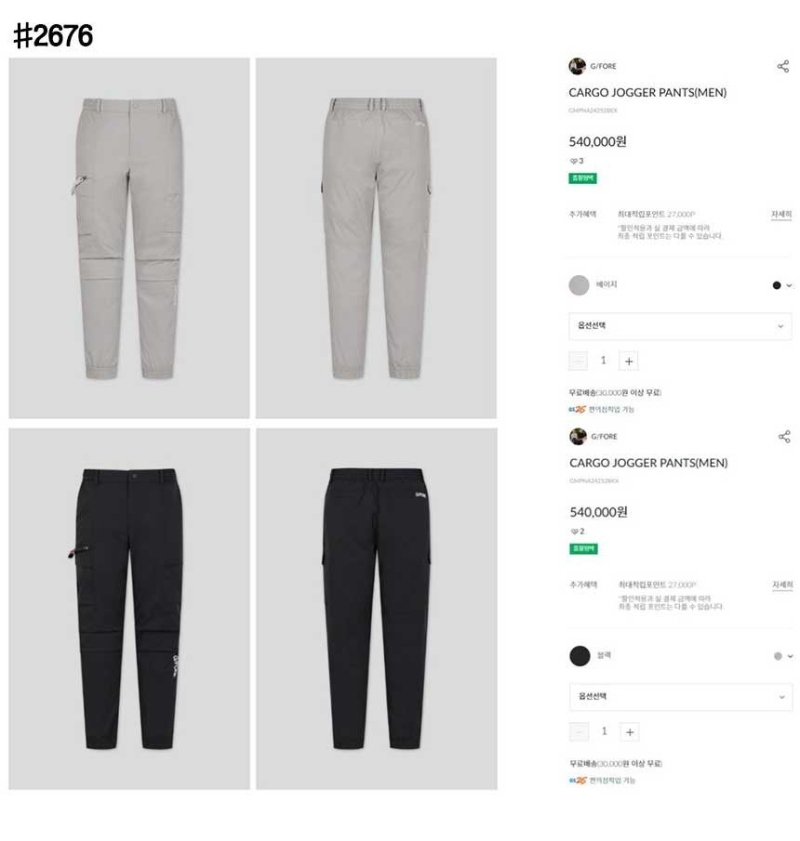
Task: Expand color selector showing gray dot
Action: point(783,656)
